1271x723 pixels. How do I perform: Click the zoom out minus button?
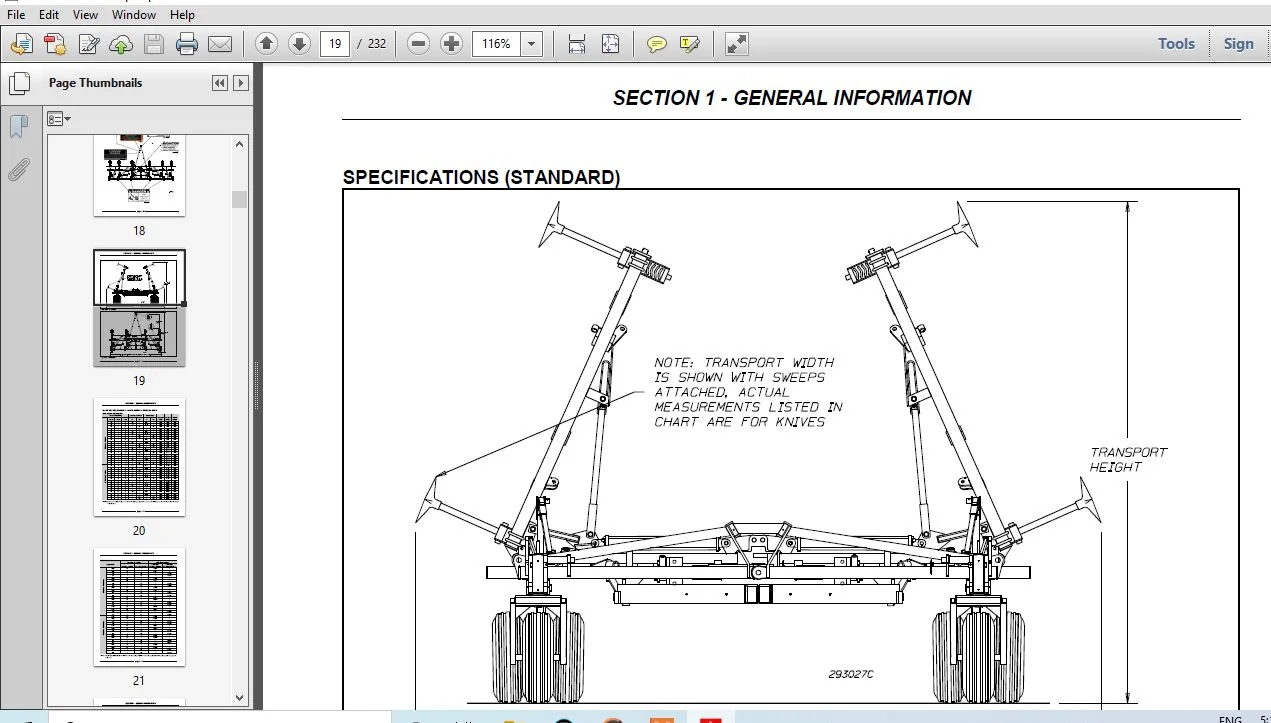click(419, 44)
